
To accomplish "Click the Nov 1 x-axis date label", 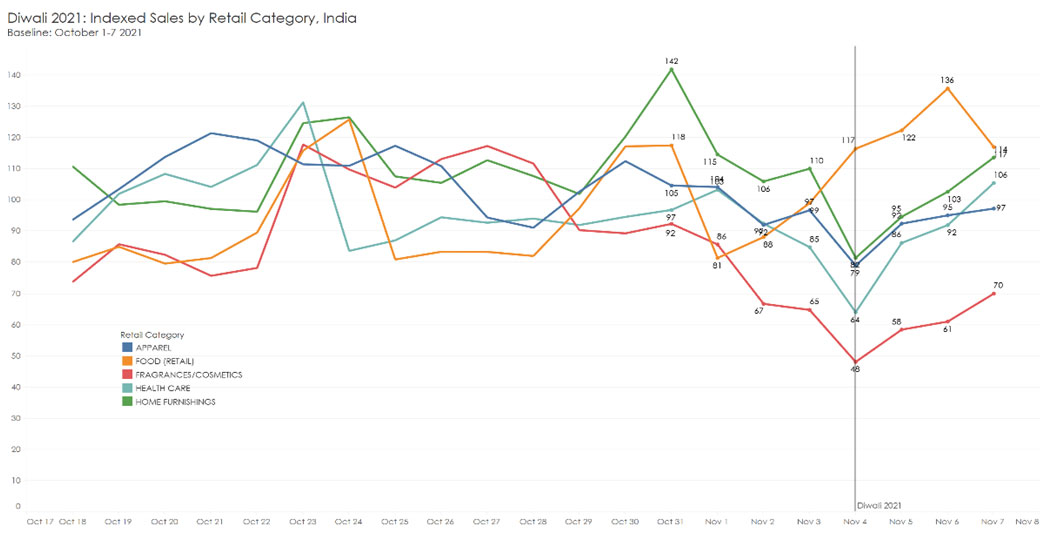I will 717,521.
